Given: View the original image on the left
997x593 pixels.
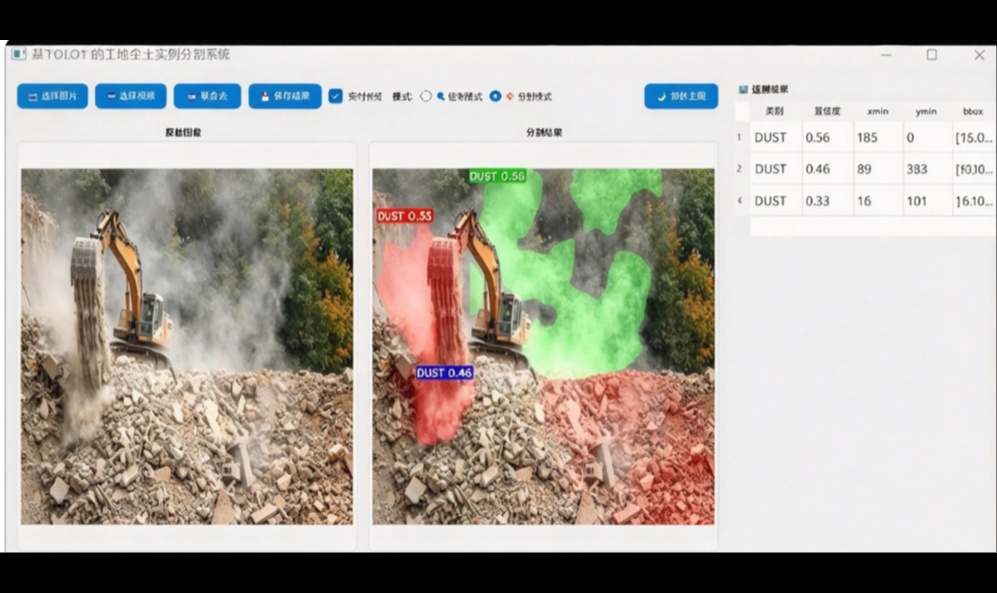Looking at the screenshot, I should (x=187, y=346).
